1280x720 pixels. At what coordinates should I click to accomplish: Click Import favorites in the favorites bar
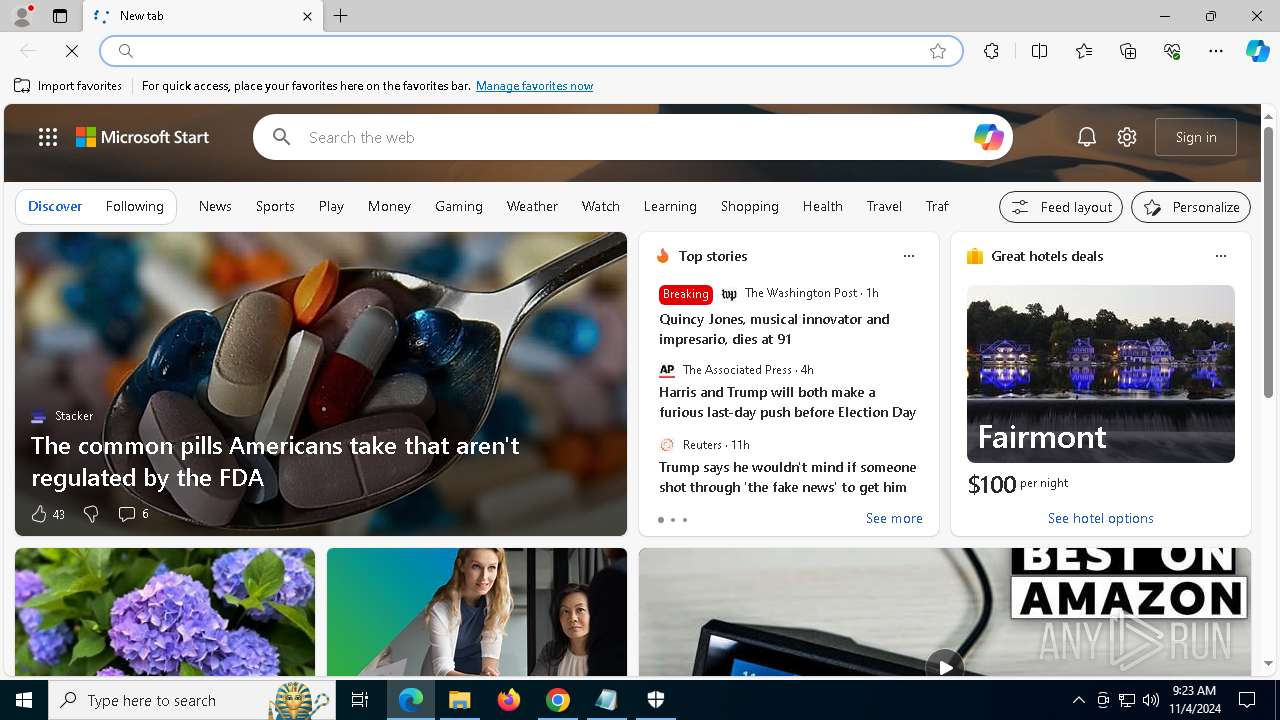68,86
